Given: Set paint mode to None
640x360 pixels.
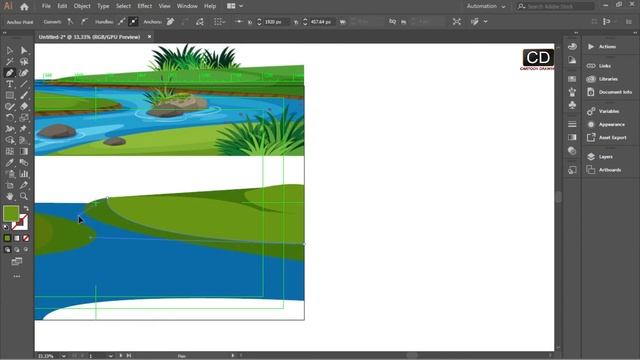Looking at the screenshot, I should (x=26, y=238).
